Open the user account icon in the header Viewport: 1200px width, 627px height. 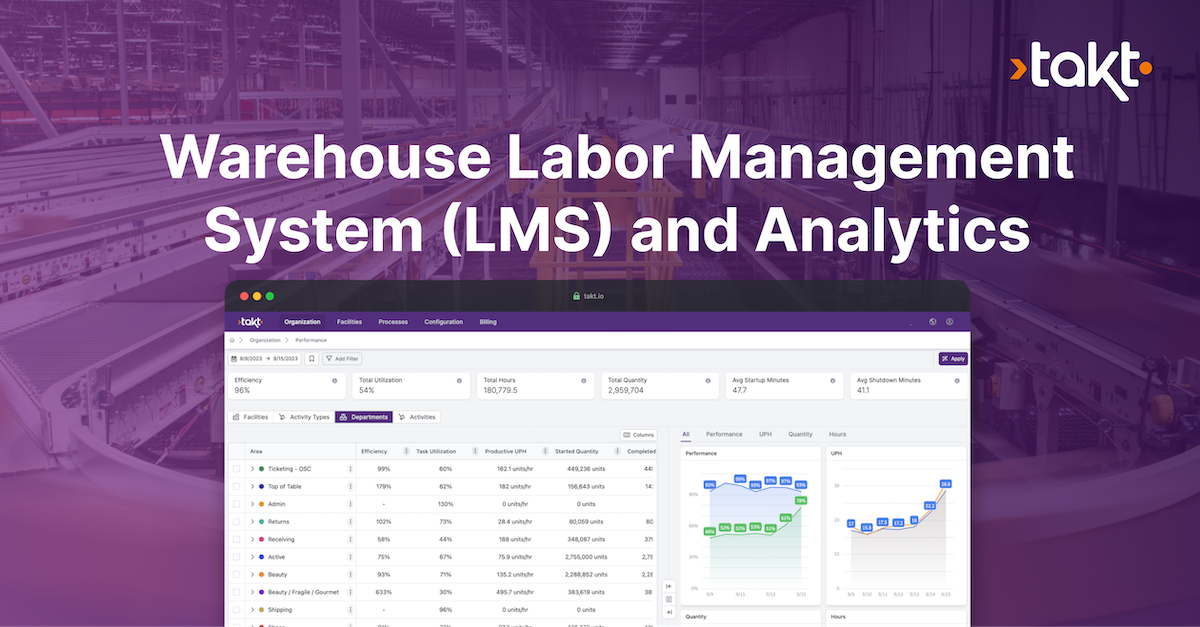pos(949,322)
